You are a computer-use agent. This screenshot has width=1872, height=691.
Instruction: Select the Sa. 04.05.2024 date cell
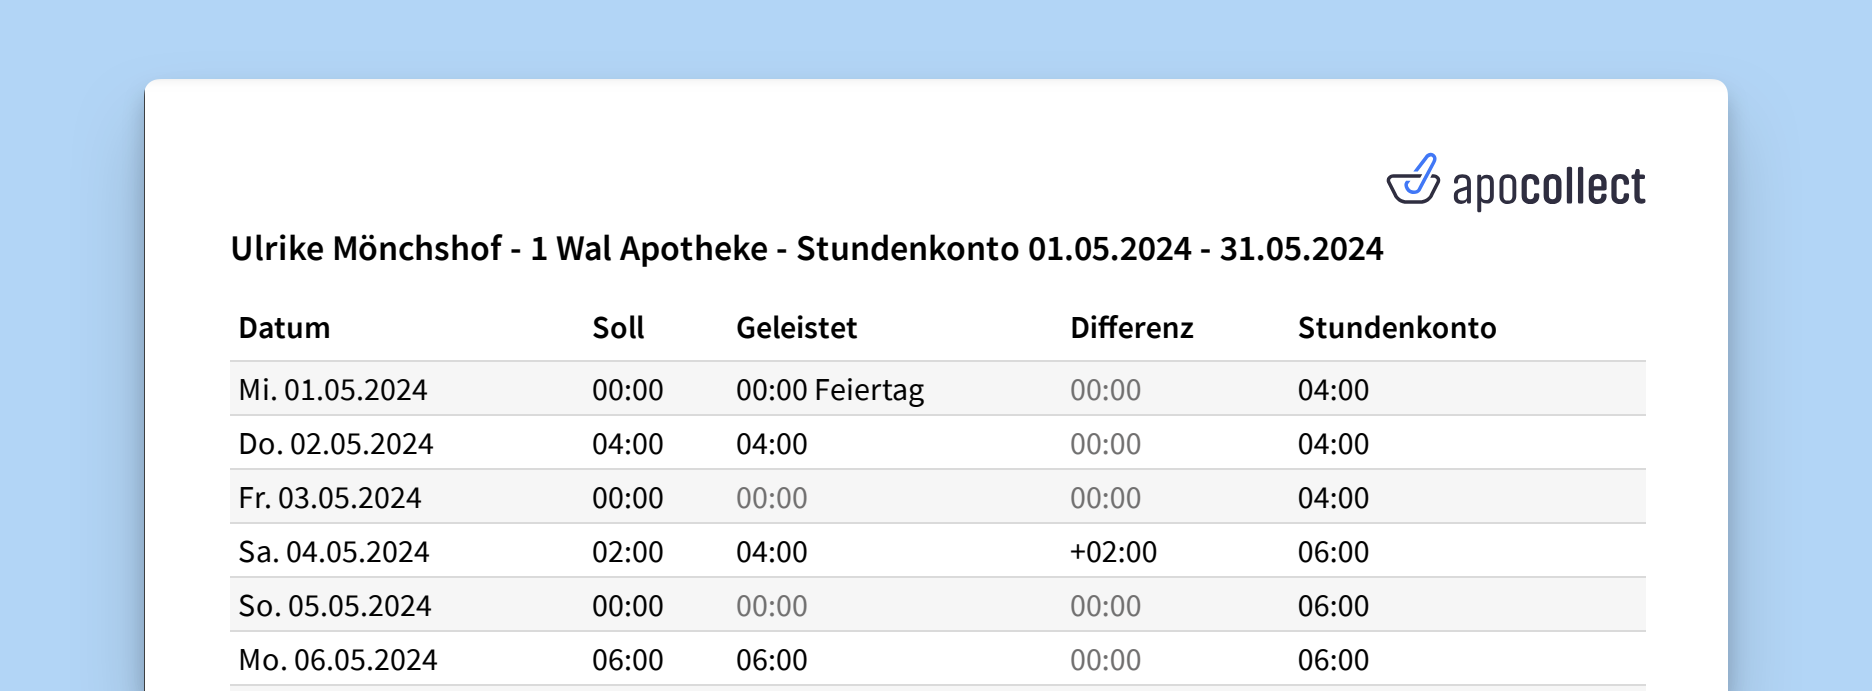tap(333, 552)
